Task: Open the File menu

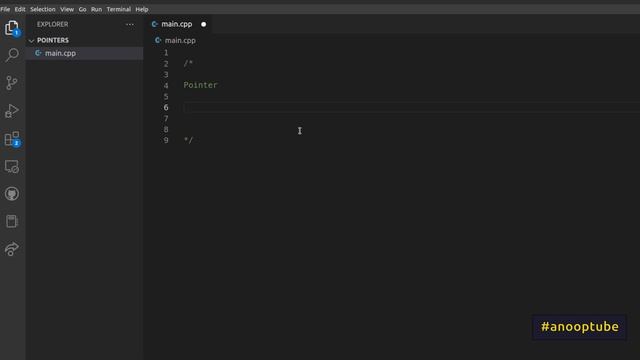Action: [x=5, y=9]
